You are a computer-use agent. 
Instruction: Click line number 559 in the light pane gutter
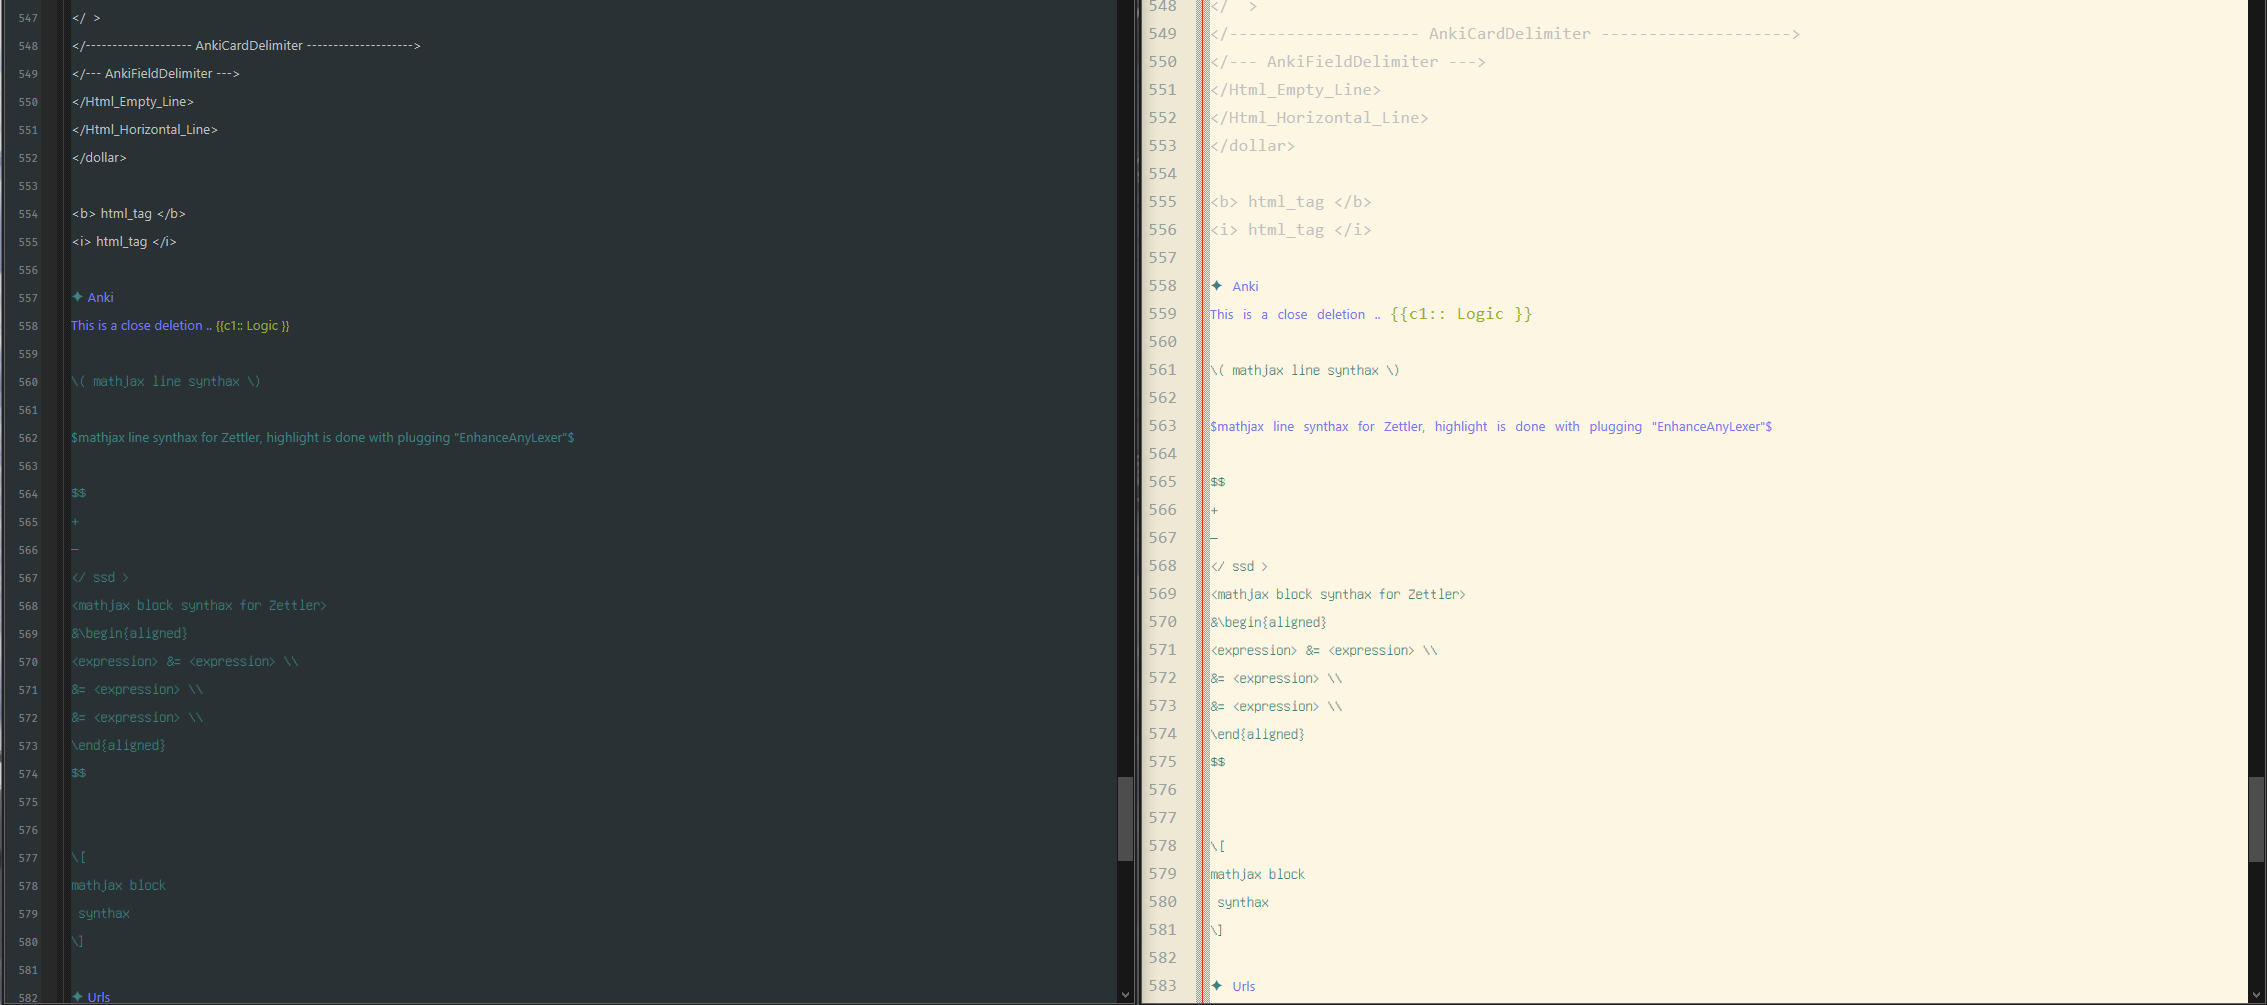[x=1162, y=314]
